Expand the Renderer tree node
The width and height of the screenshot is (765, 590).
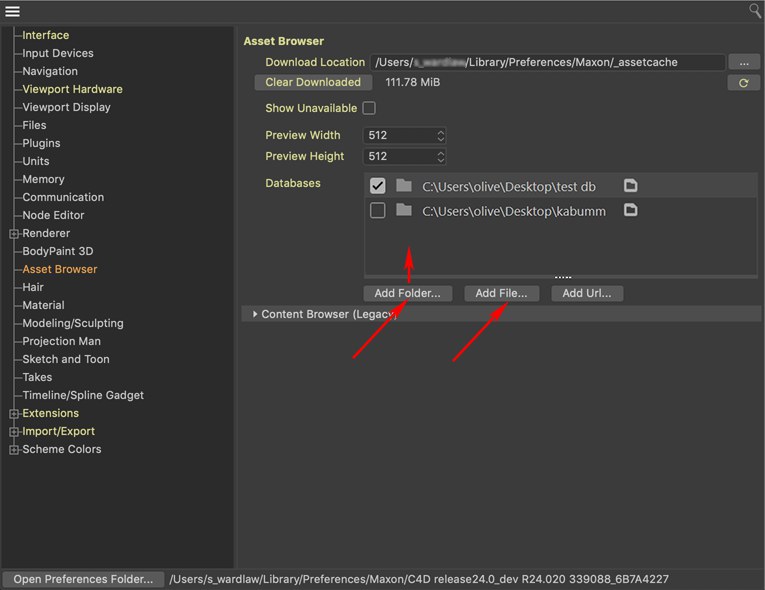click(x=14, y=233)
